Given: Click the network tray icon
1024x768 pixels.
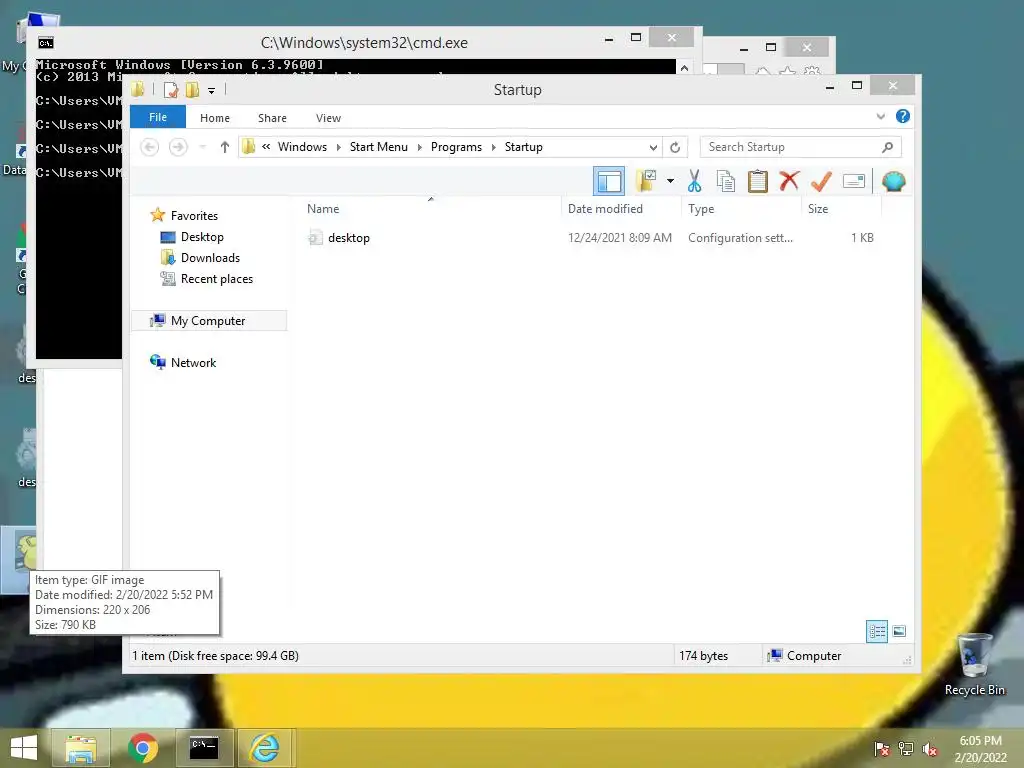Looking at the screenshot, I should pyautogui.click(x=906, y=748).
